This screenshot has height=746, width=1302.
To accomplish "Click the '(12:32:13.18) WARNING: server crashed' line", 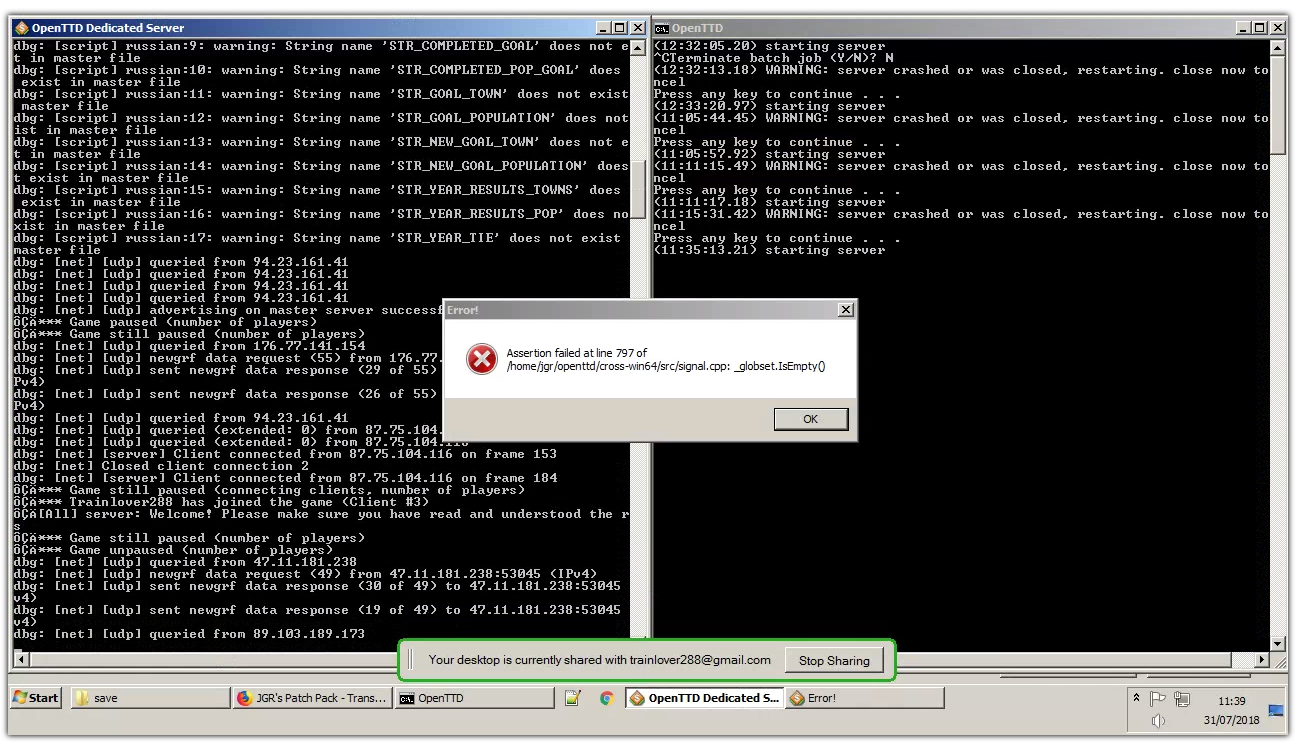I will coord(961,76).
